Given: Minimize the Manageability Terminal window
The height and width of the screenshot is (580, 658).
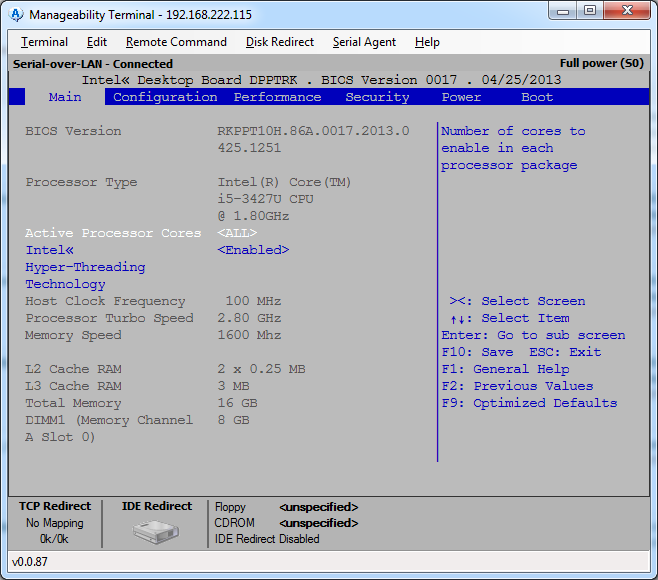Looking at the screenshot, I should point(563,10).
